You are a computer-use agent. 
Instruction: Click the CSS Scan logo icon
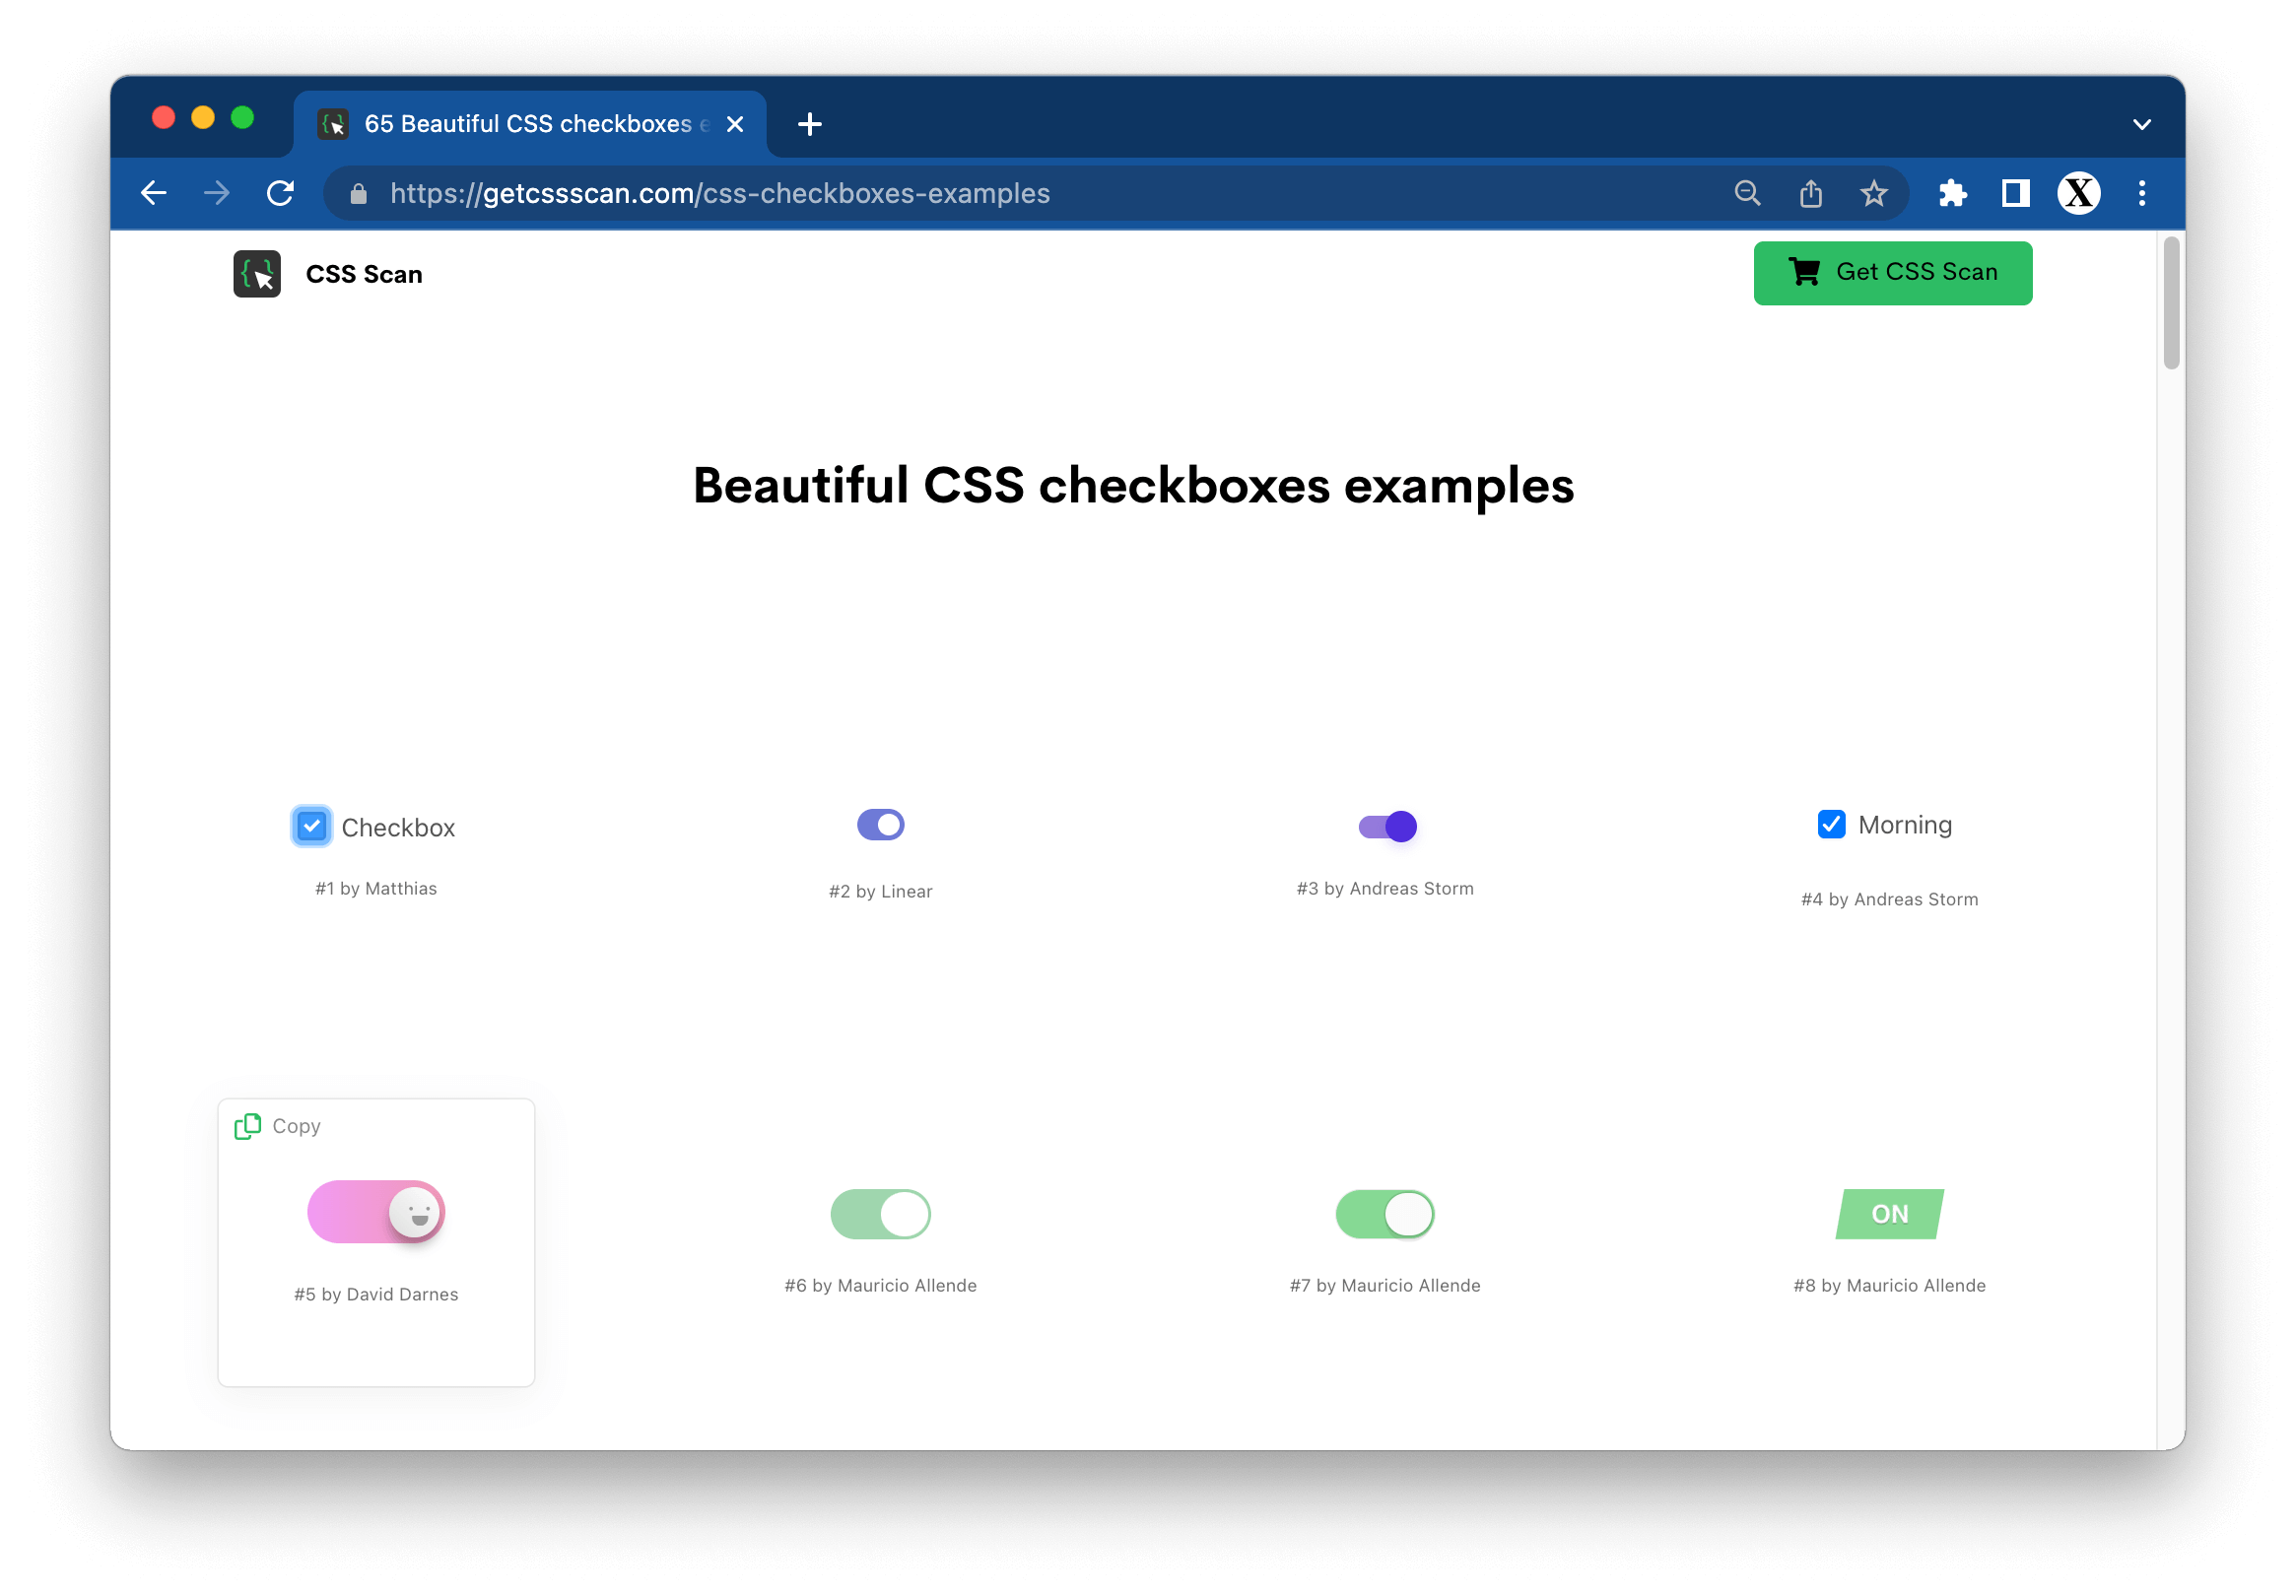tap(257, 274)
